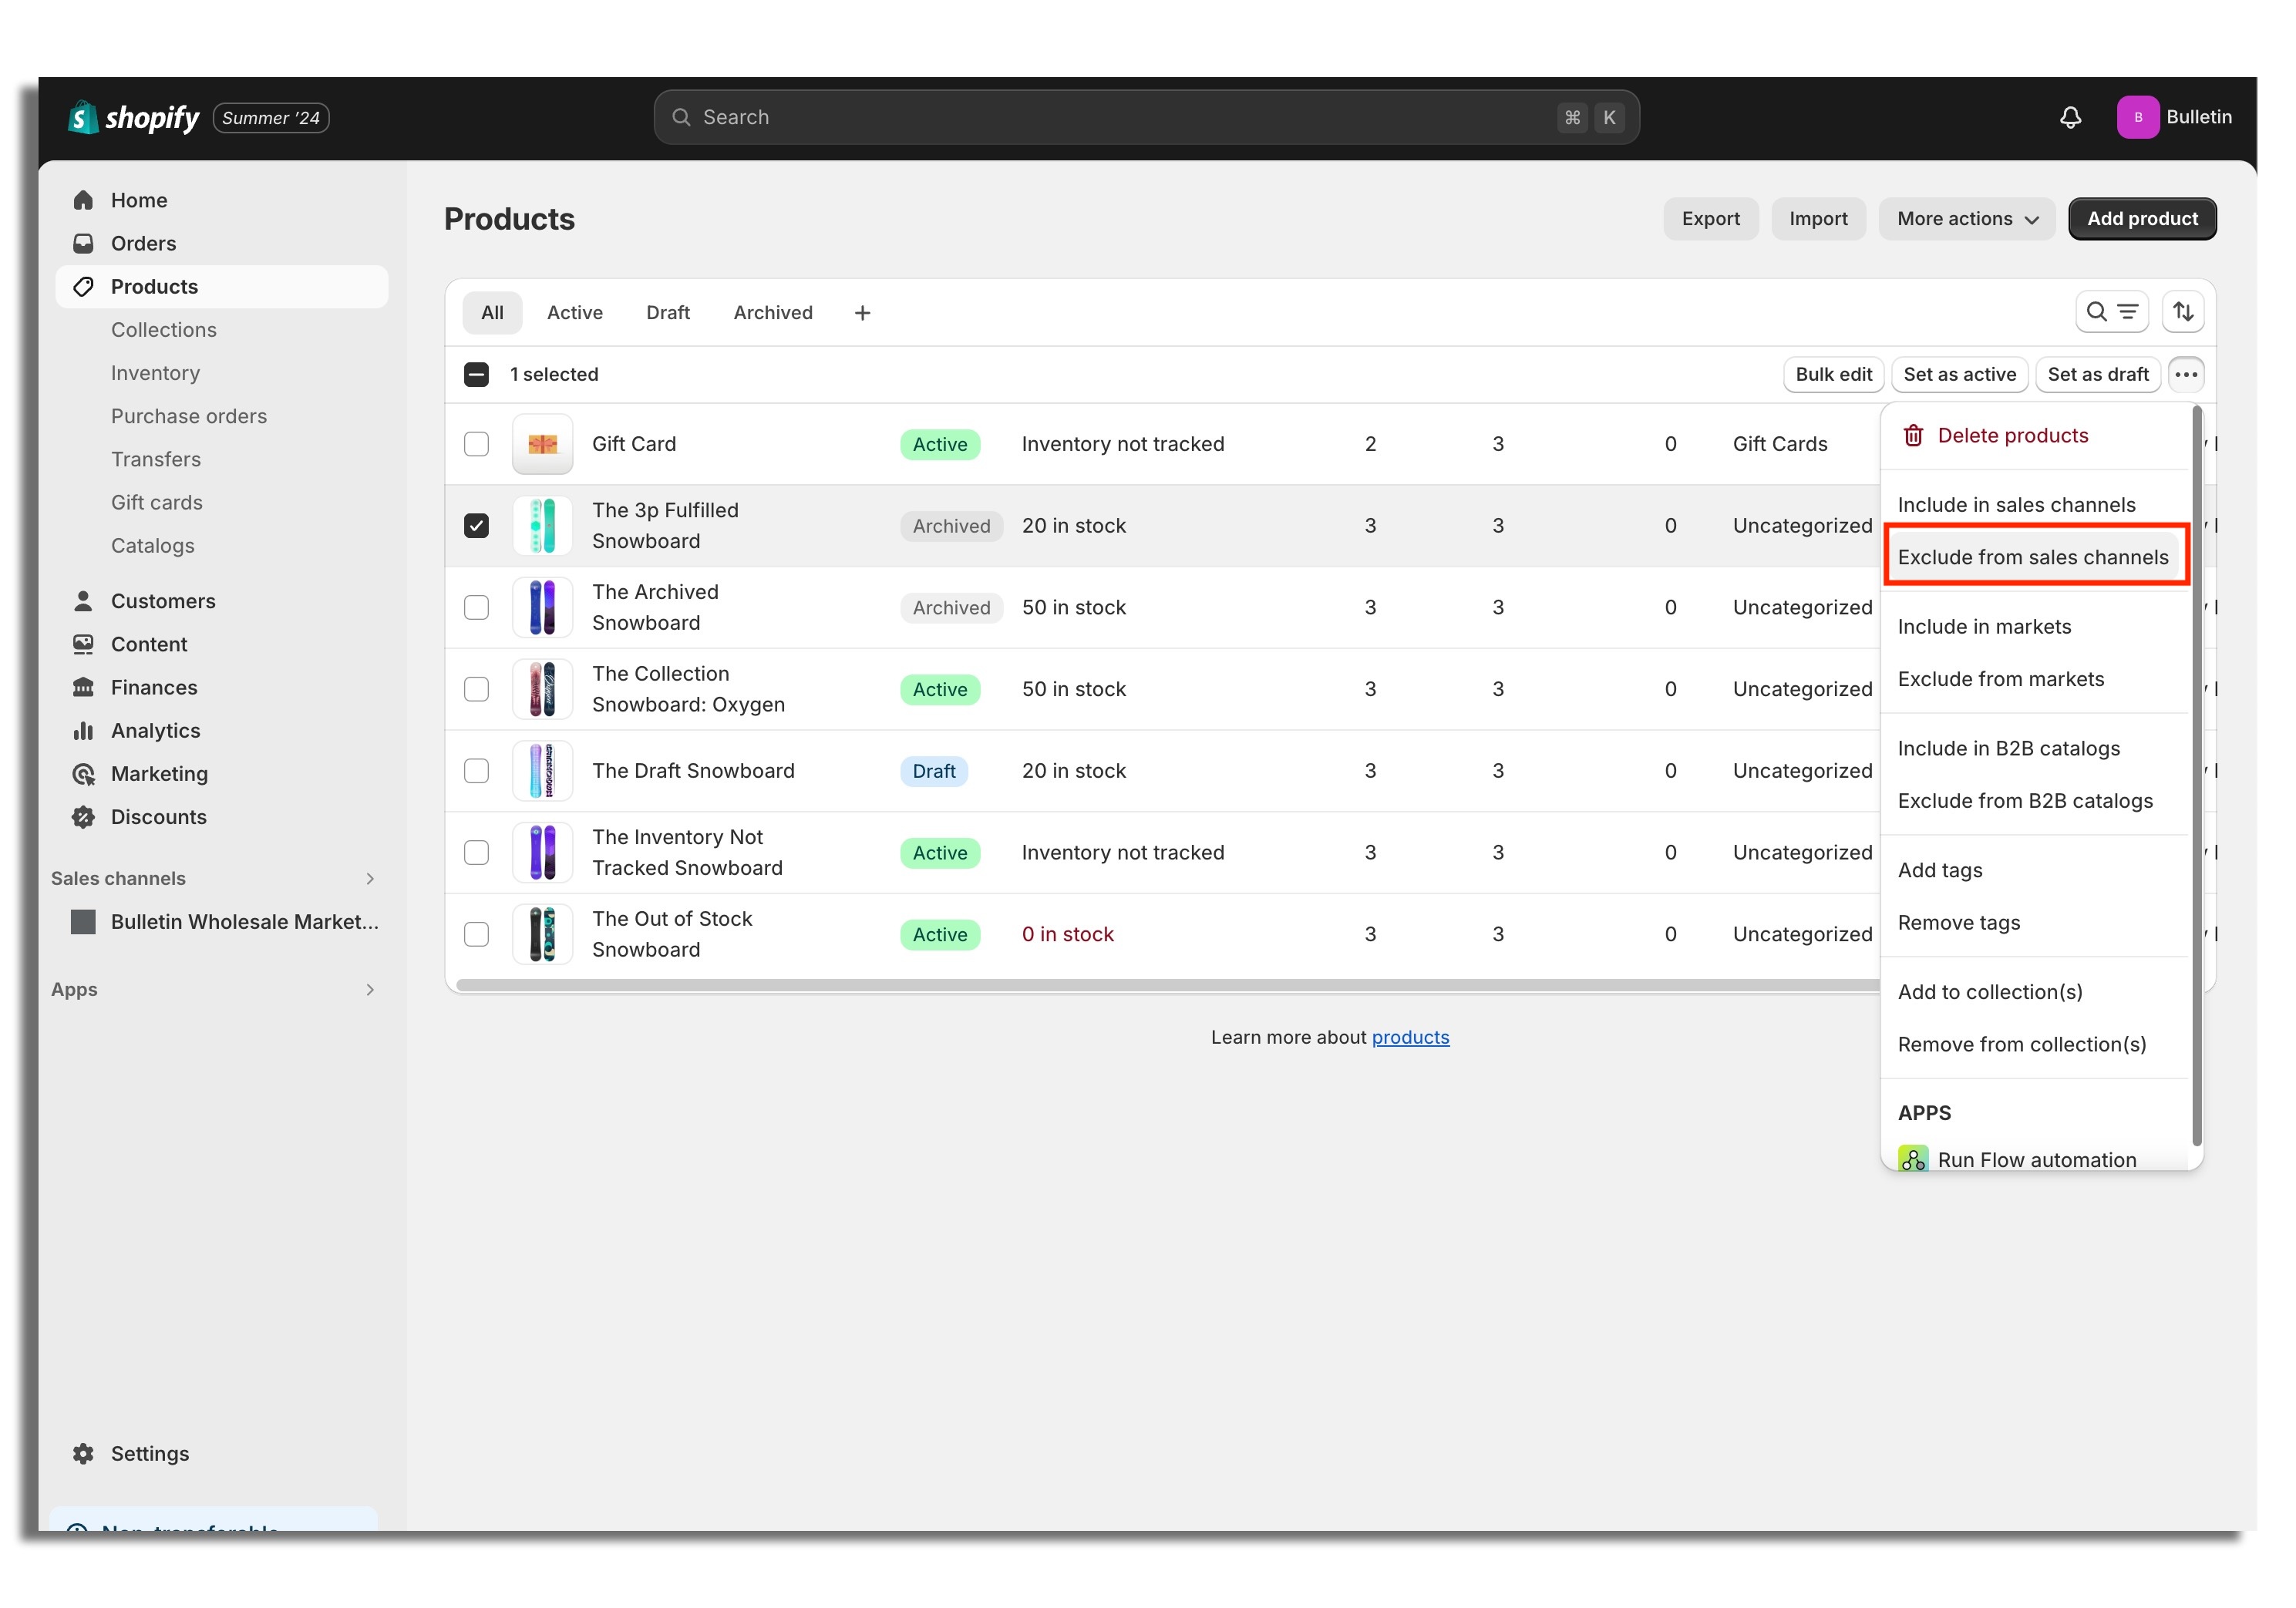
Task: Click the Products tag icon
Action: click(83, 286)
